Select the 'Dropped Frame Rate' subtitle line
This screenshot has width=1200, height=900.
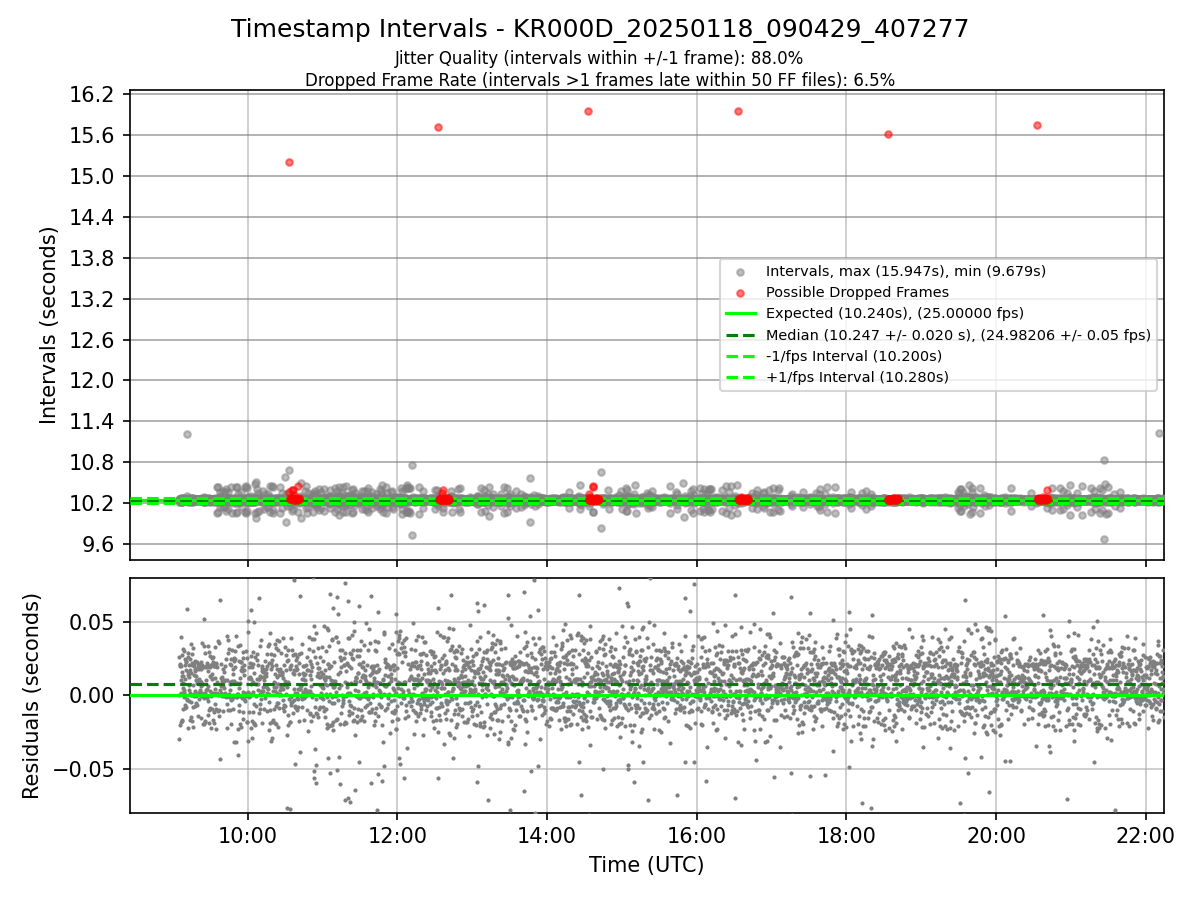[600, 79]
